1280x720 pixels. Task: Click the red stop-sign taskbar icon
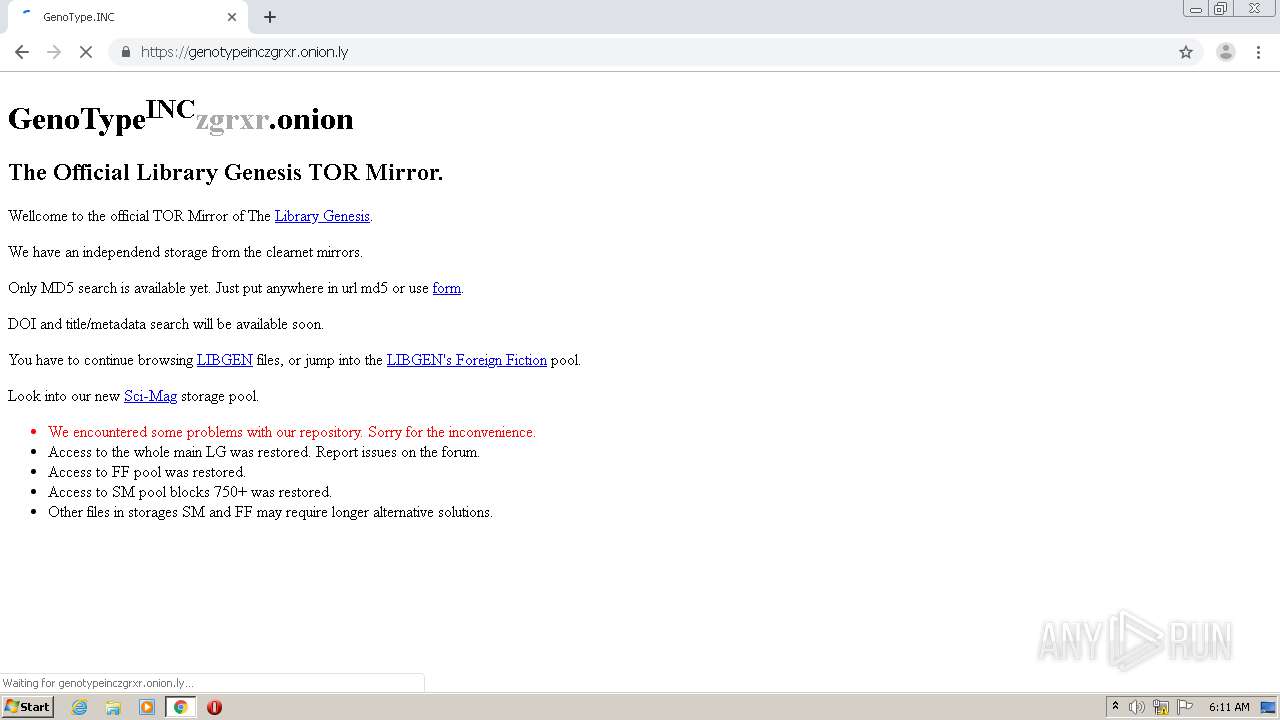(x=214, y=707)
